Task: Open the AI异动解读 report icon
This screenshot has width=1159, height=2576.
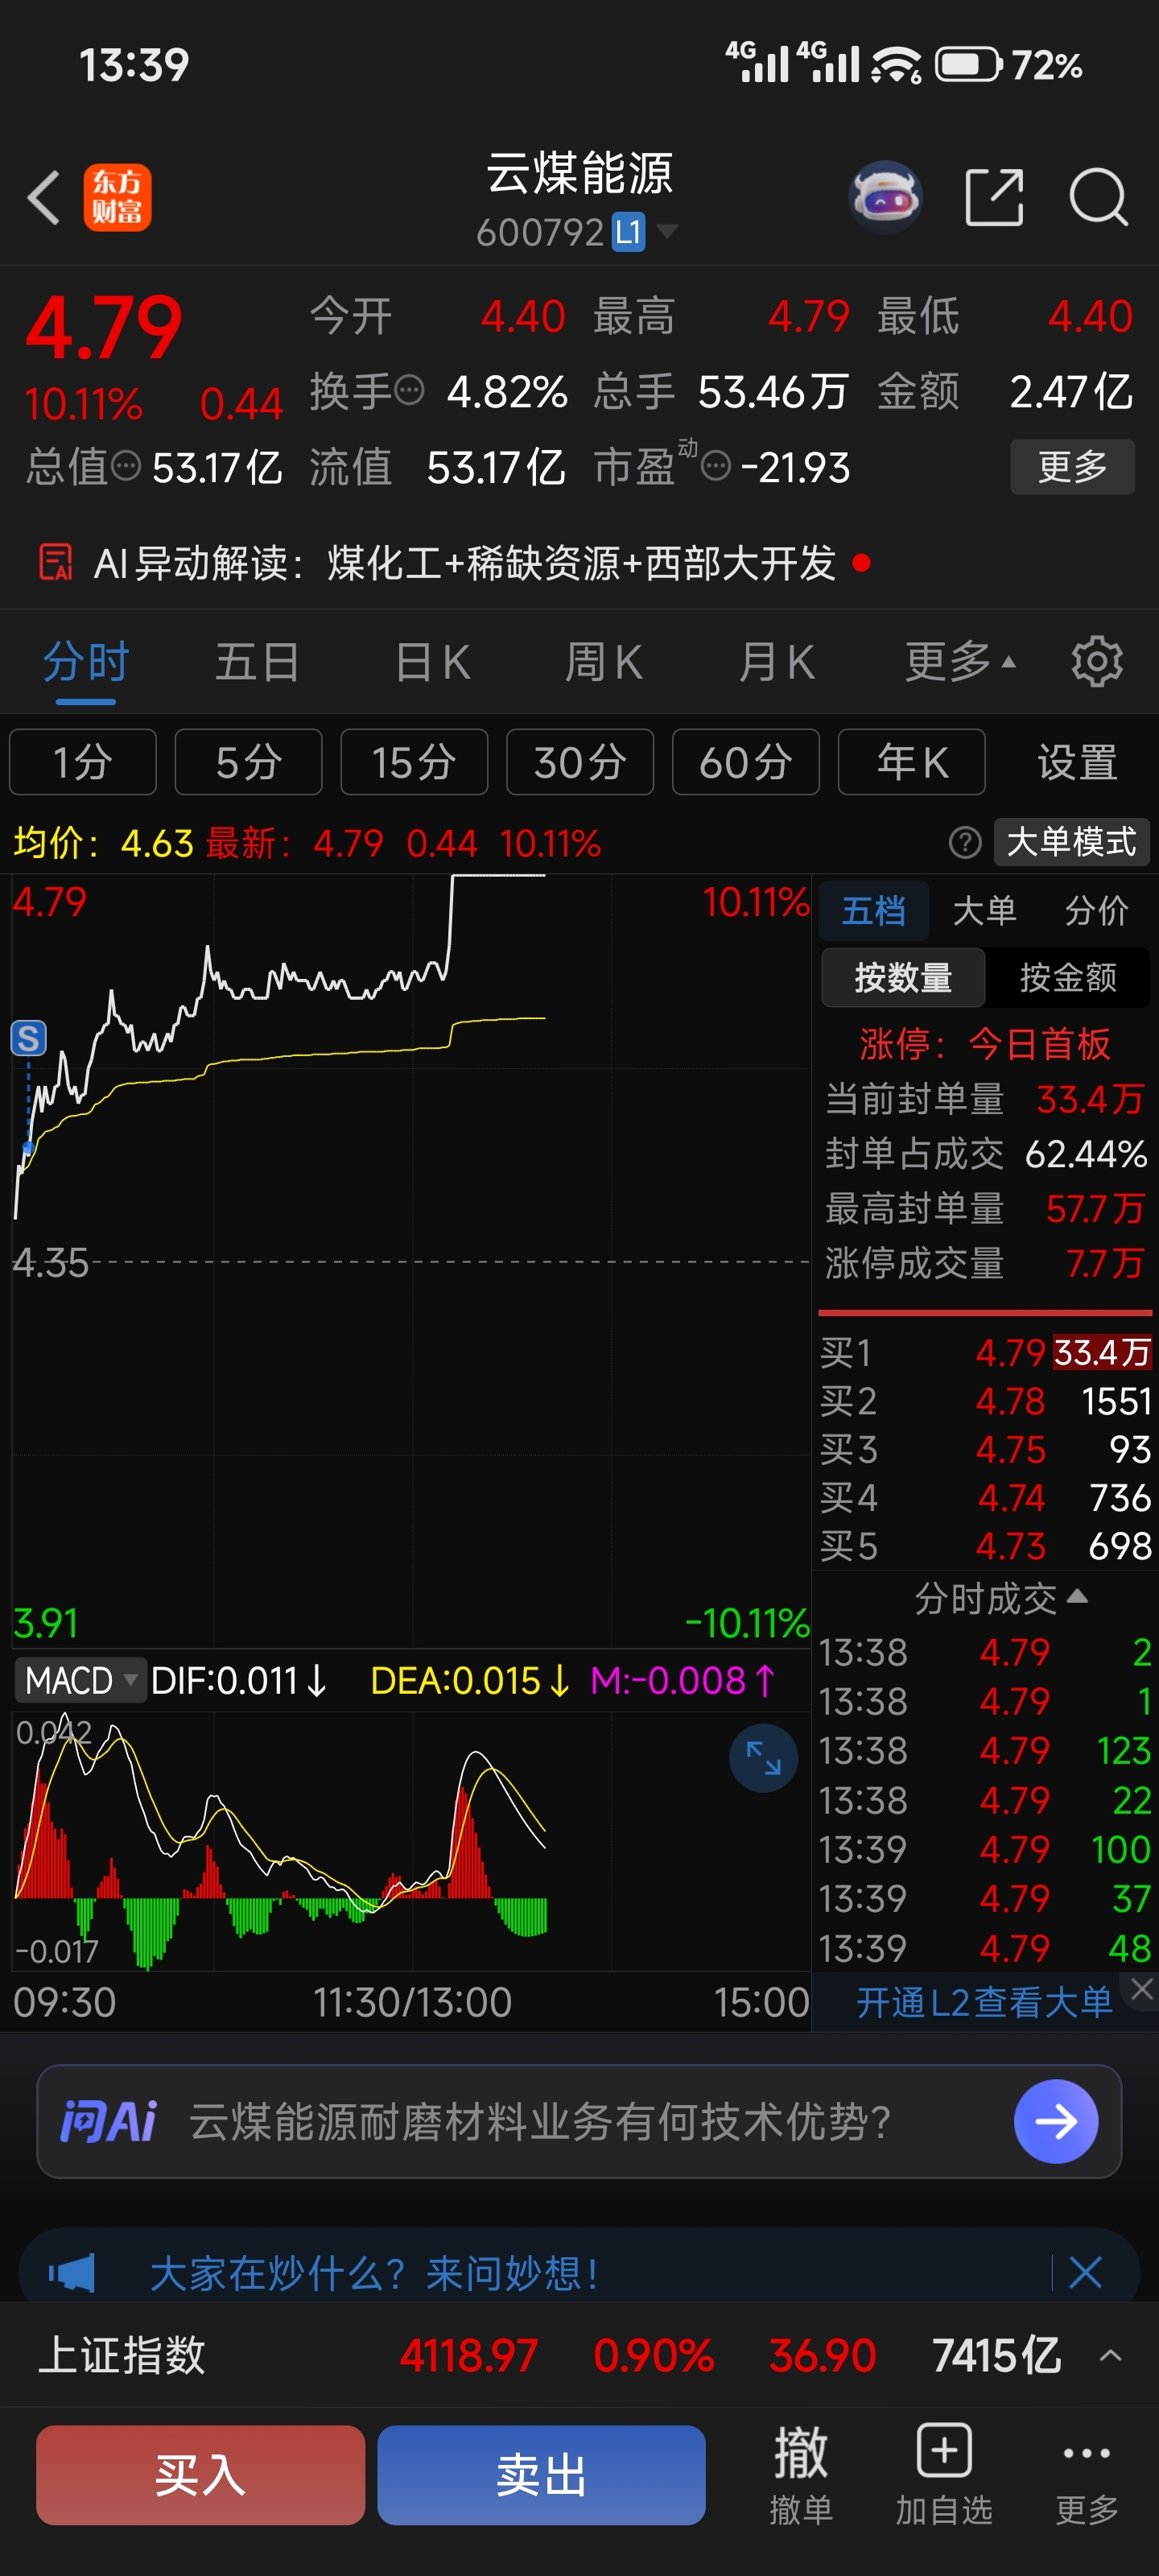Action: [55, 563]
